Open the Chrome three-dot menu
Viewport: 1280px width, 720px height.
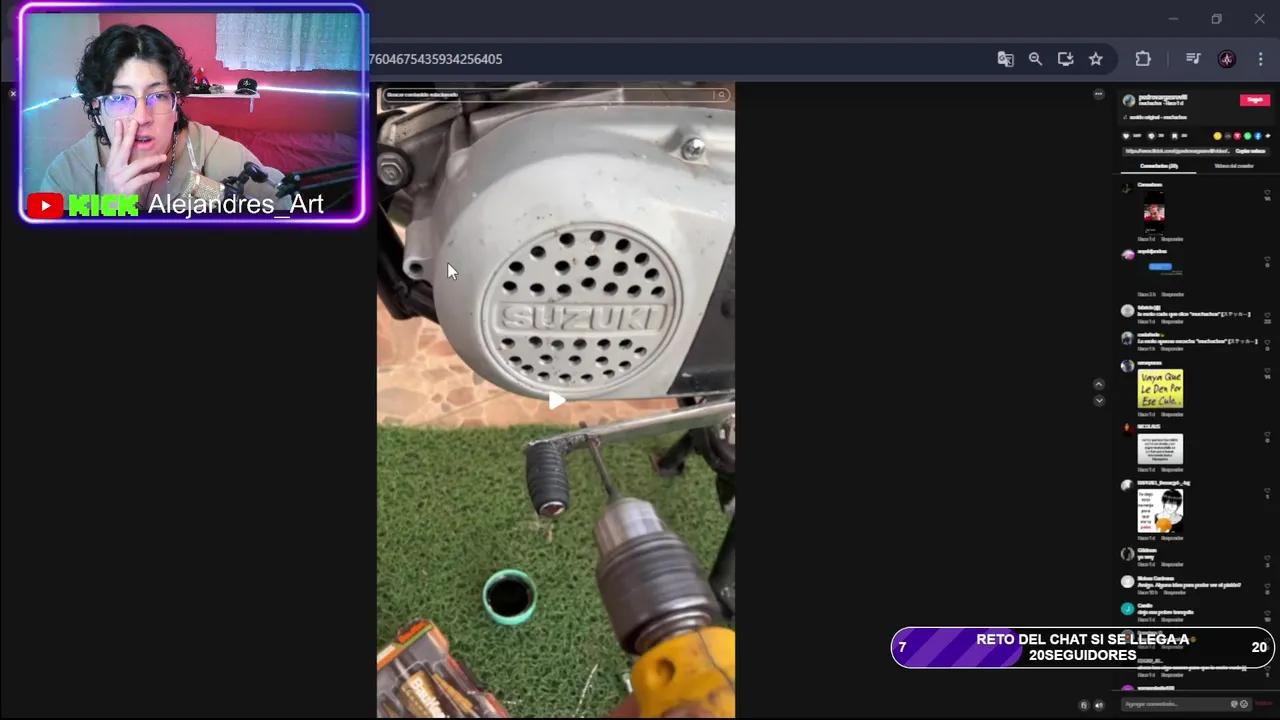pyautogui.click(x=1260, y=59)
